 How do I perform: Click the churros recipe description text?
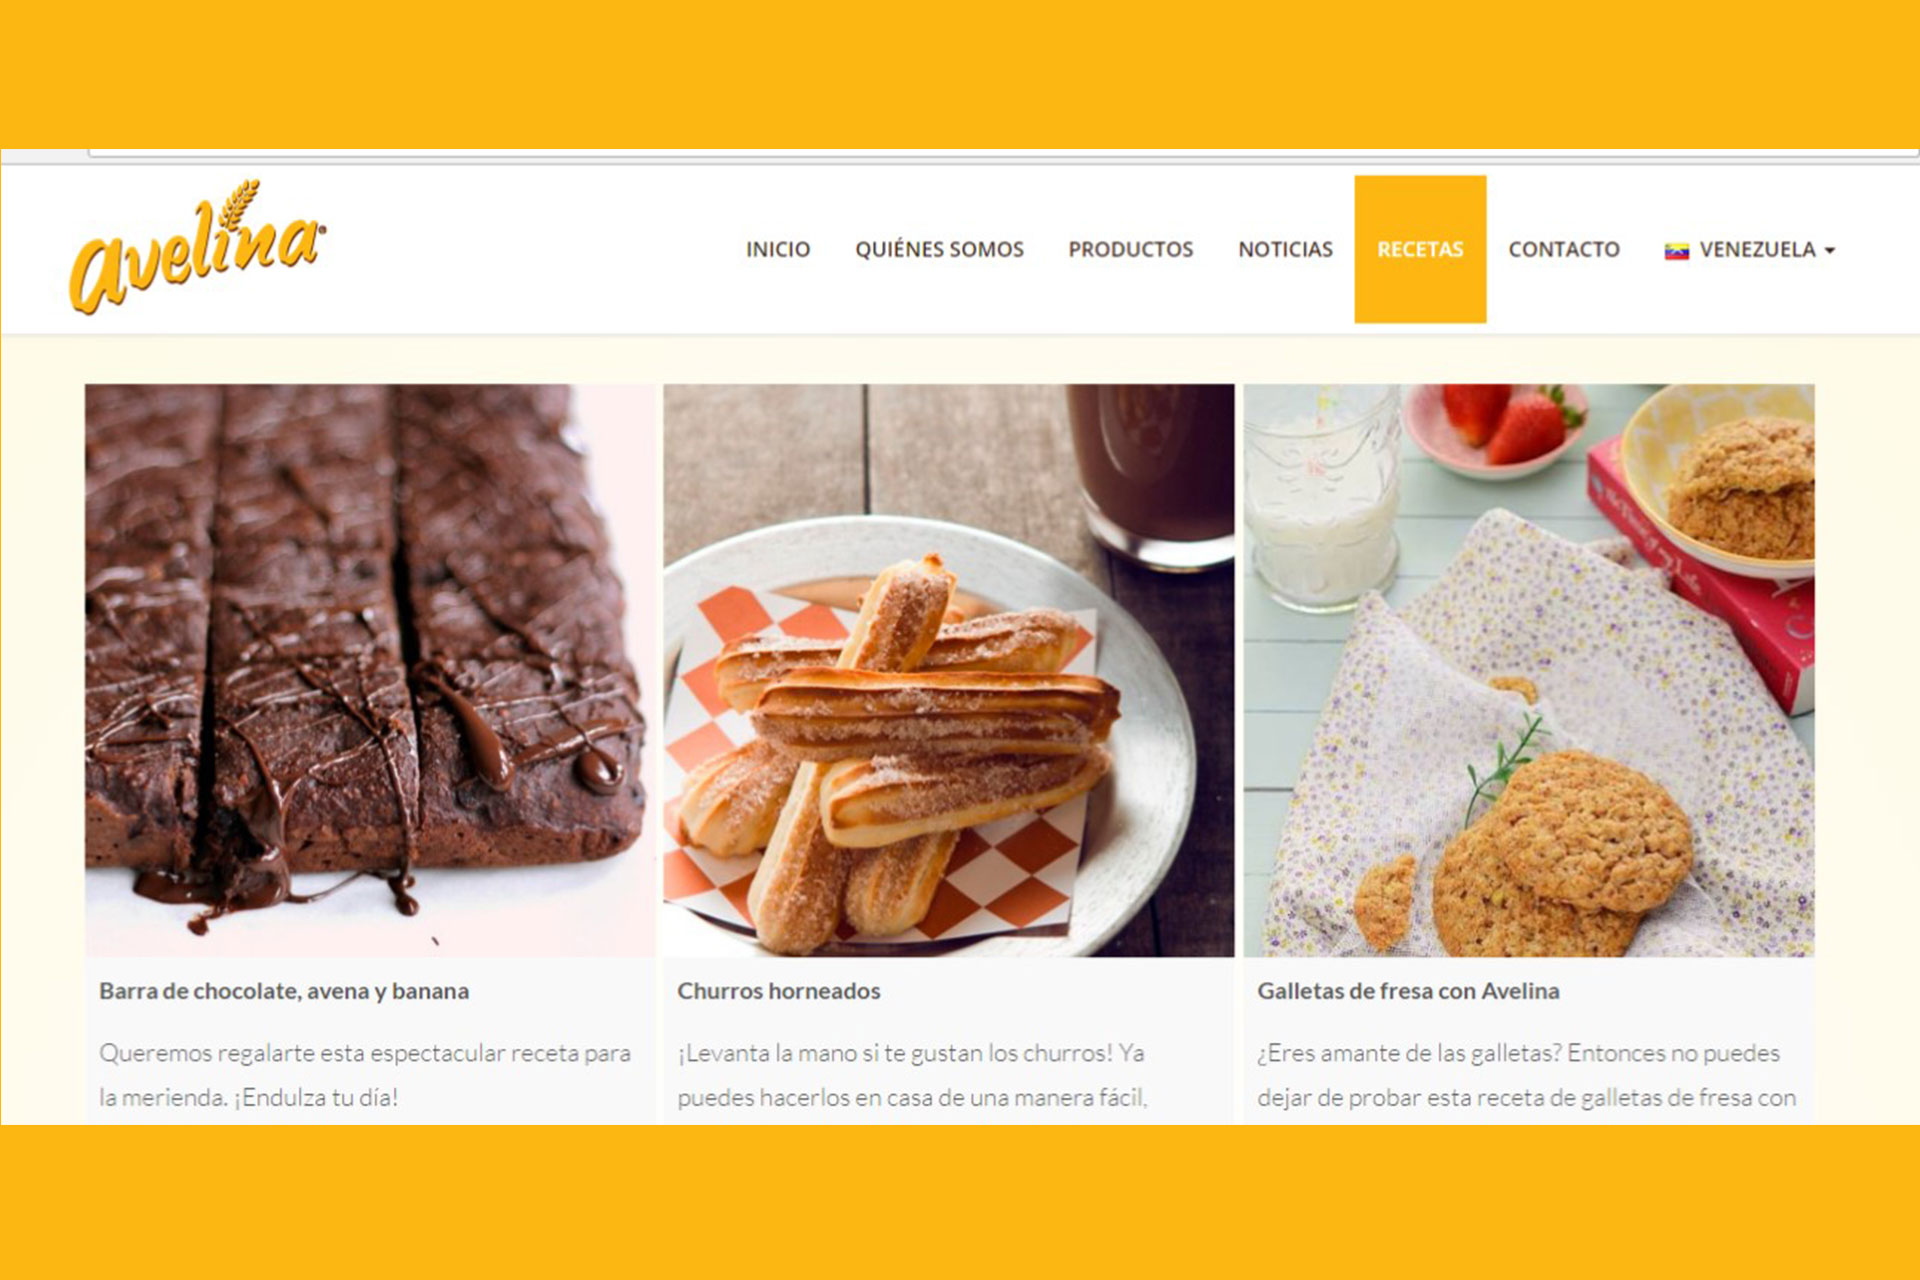click(x=912, y=1075)
